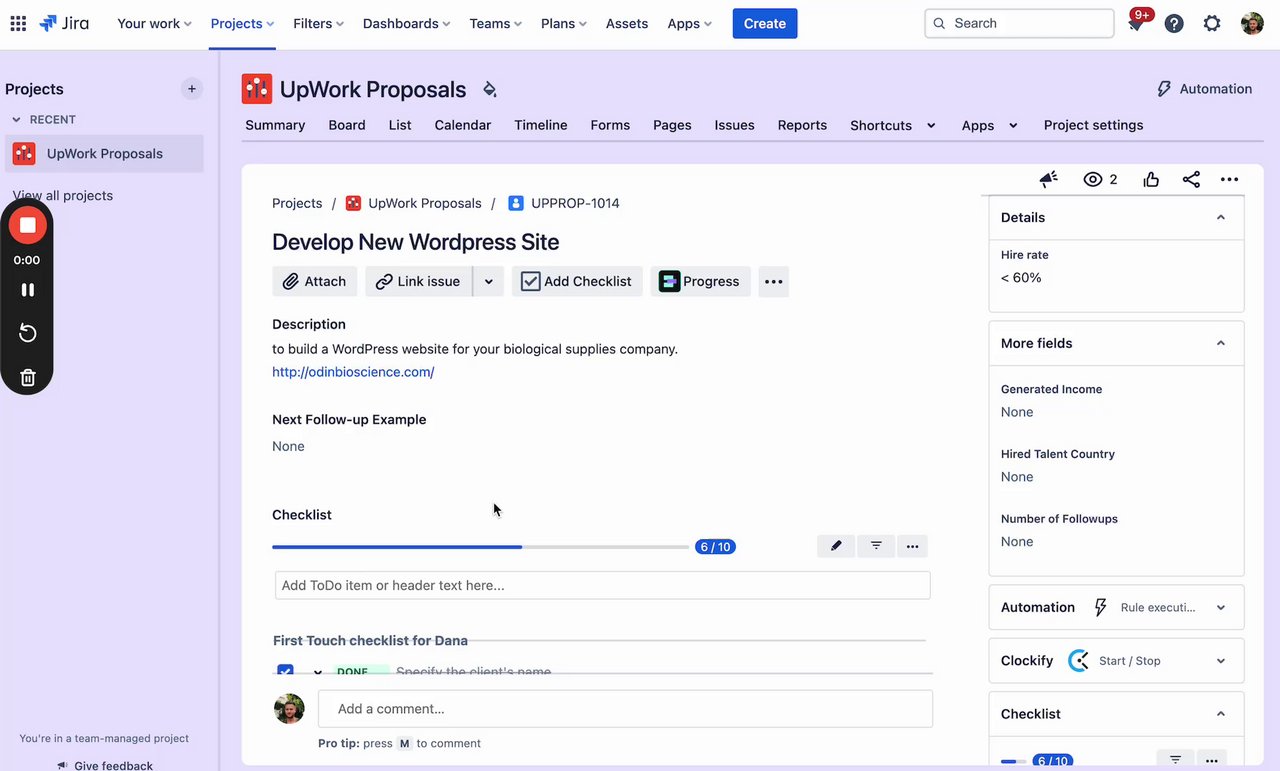Viewport: 1280px width, 771px height.
Task: Delete the recording with trash icon
Action: (x=28, y=377)
